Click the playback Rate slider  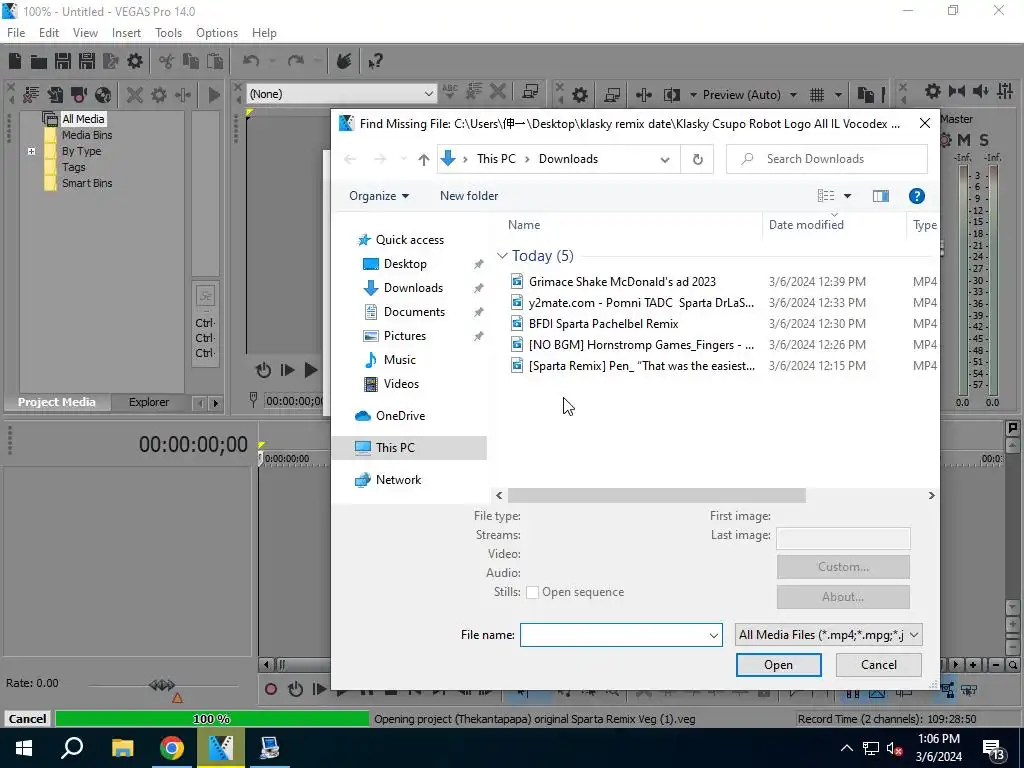162,685
